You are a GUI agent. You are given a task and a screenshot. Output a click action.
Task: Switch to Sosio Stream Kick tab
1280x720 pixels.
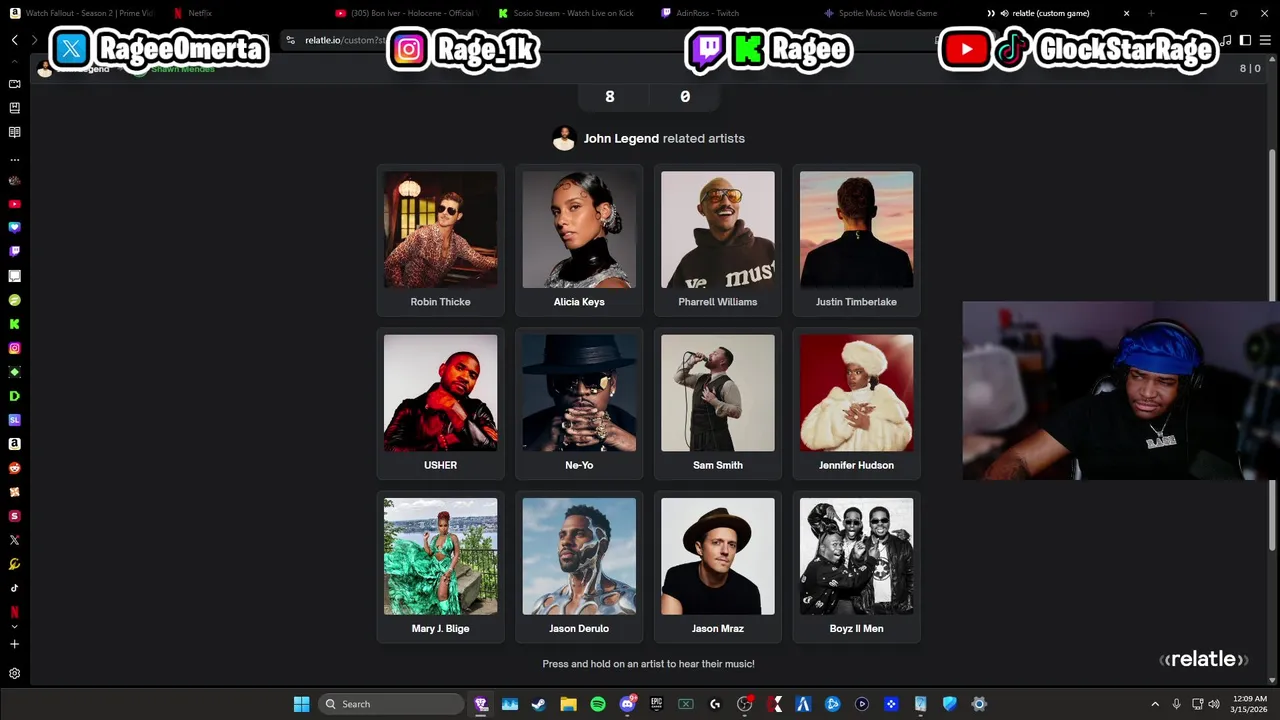(x=570, y=13)
